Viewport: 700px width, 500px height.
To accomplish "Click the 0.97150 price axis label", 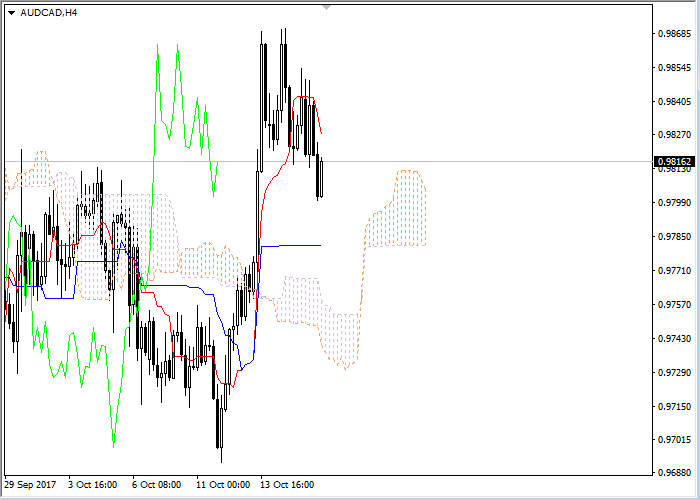I will 675,406.
